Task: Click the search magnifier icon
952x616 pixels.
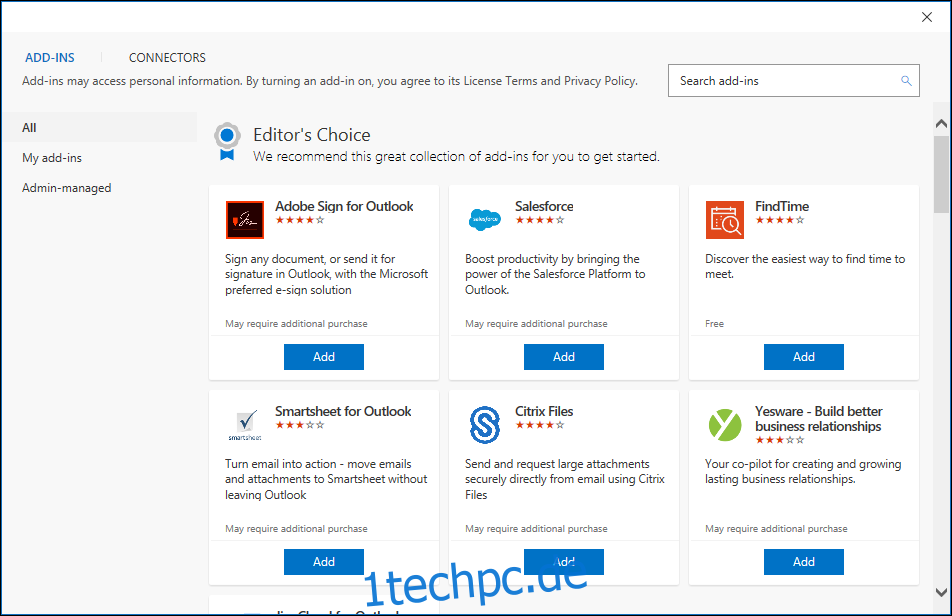Action: (906, 81)
